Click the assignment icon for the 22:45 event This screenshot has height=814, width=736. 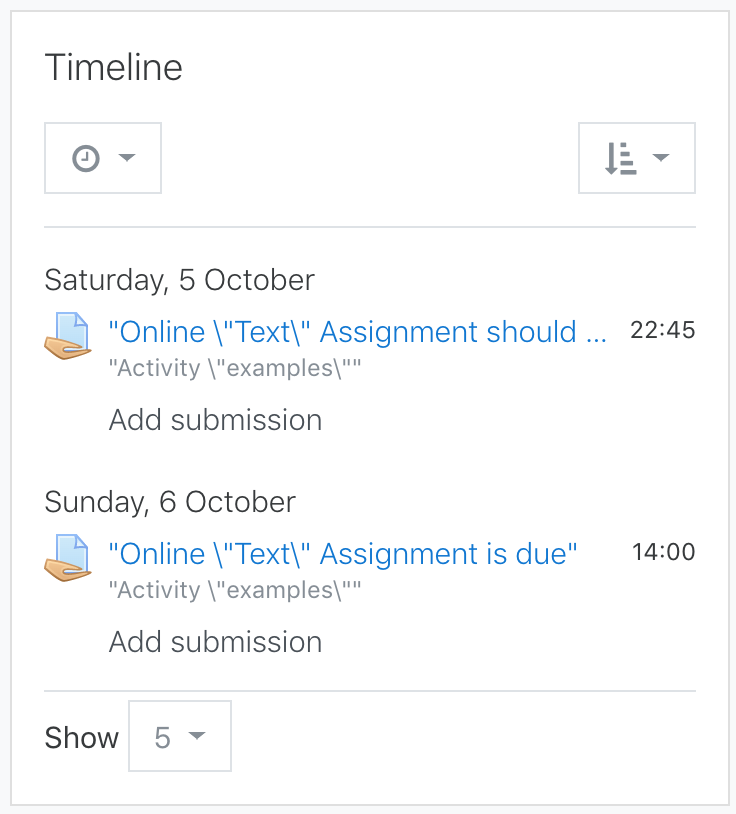pos(67,335)
